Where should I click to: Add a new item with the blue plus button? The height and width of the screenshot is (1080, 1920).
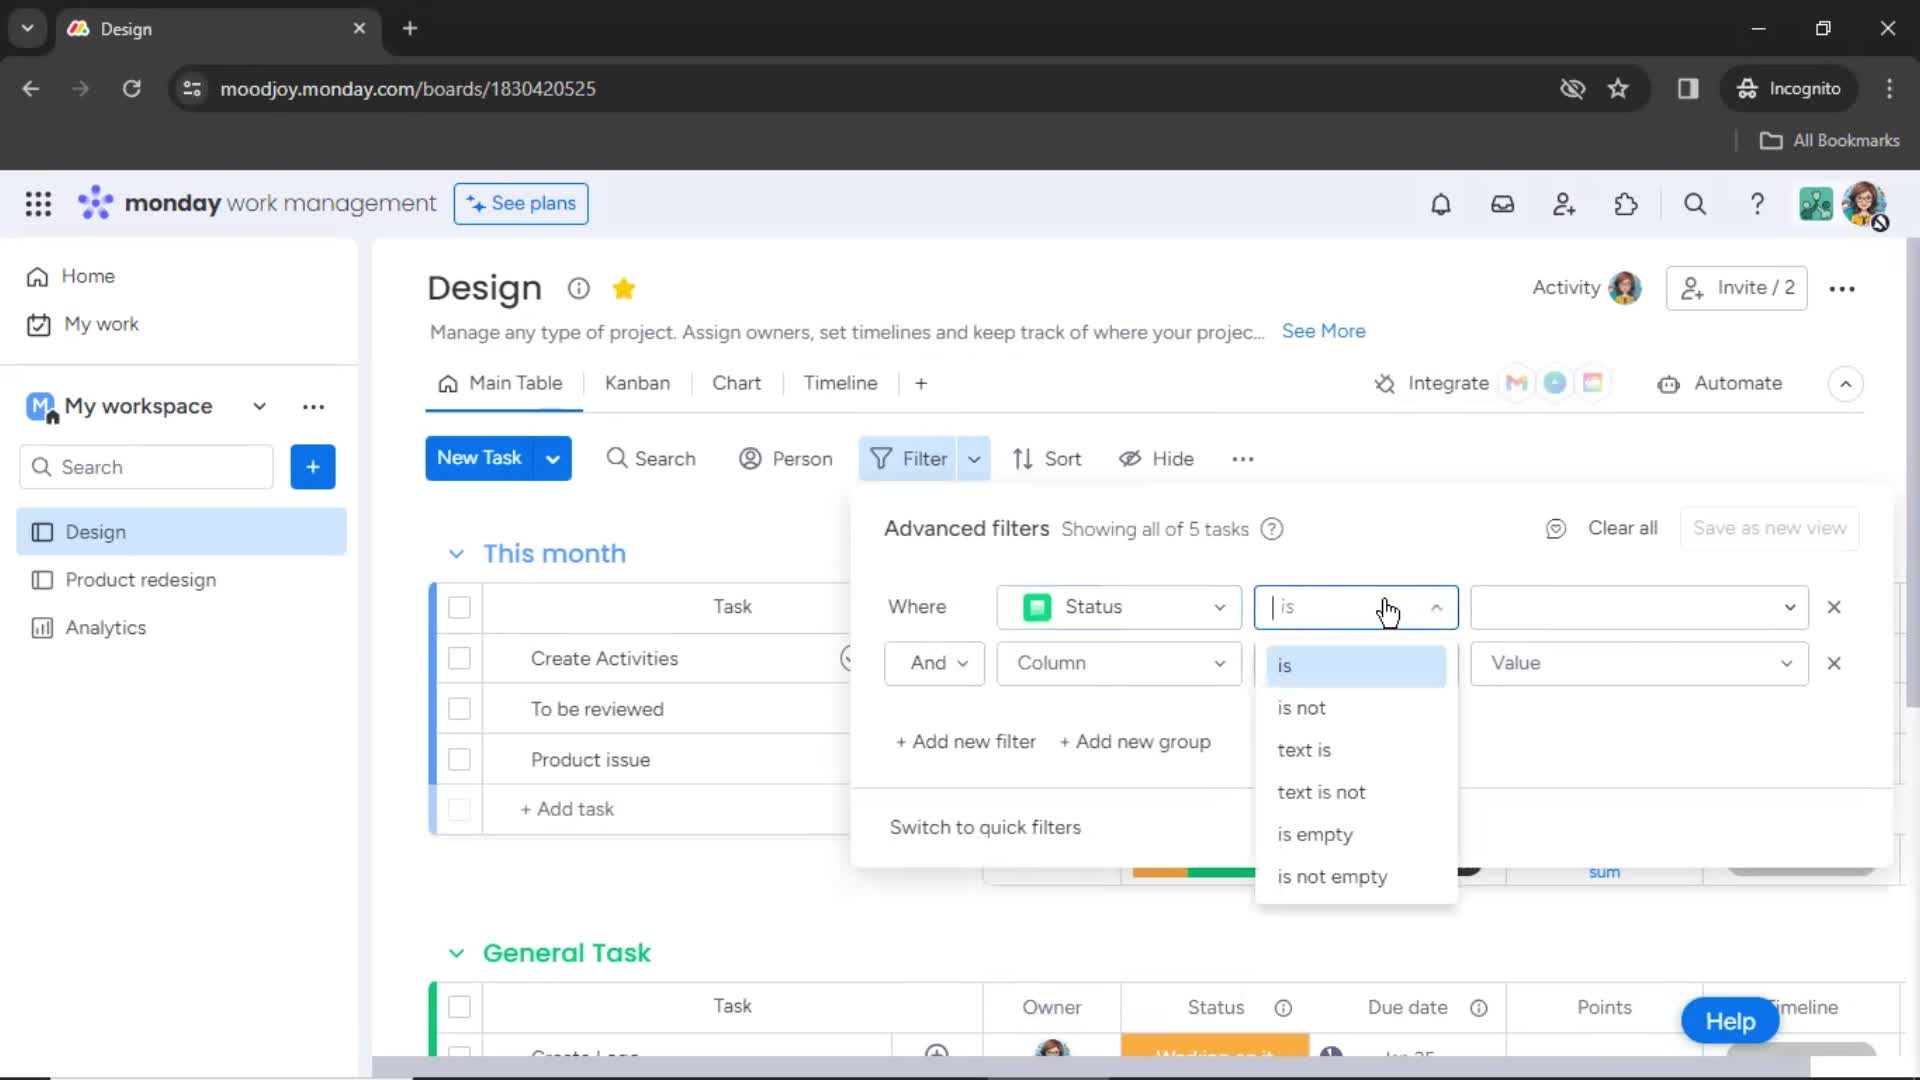tap(313, 467)
